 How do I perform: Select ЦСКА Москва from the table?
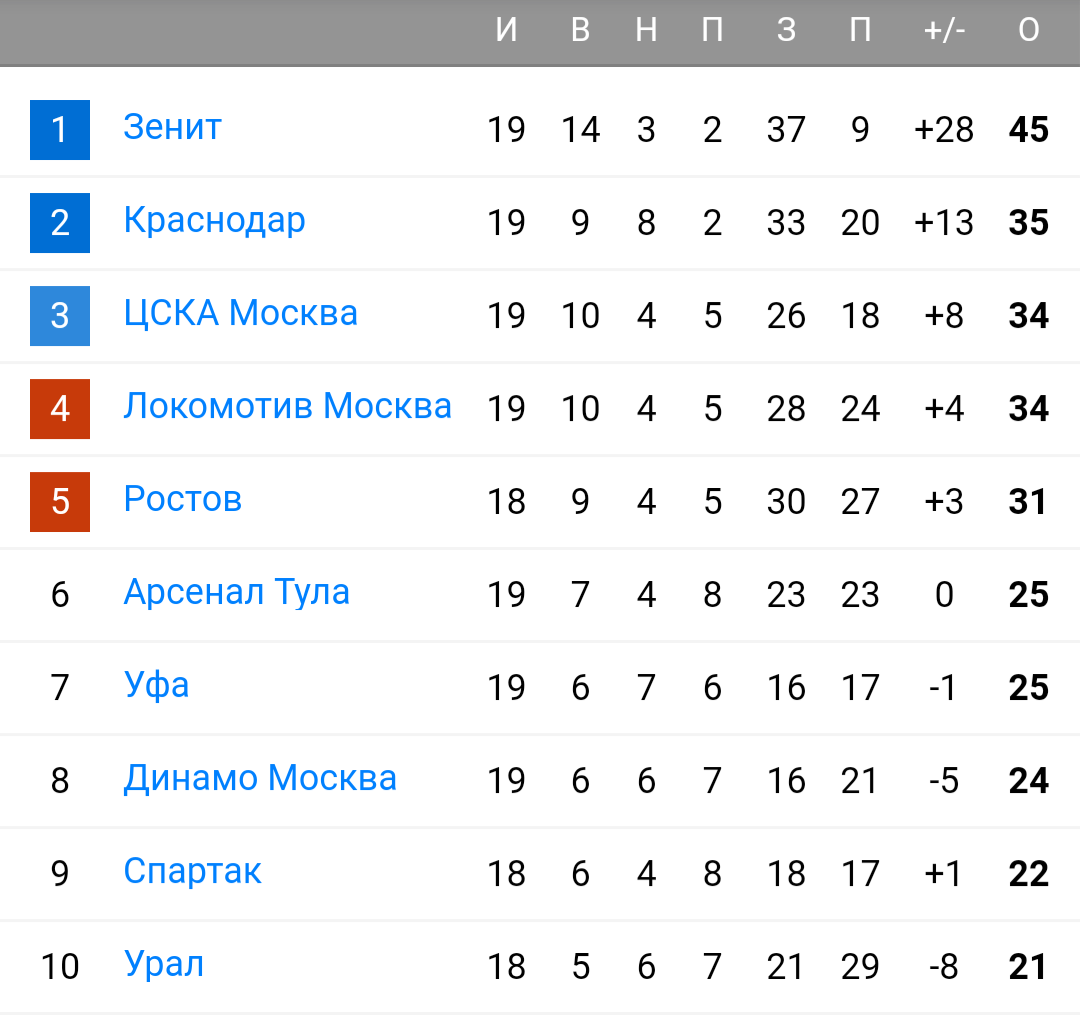(x=240, y=313)
